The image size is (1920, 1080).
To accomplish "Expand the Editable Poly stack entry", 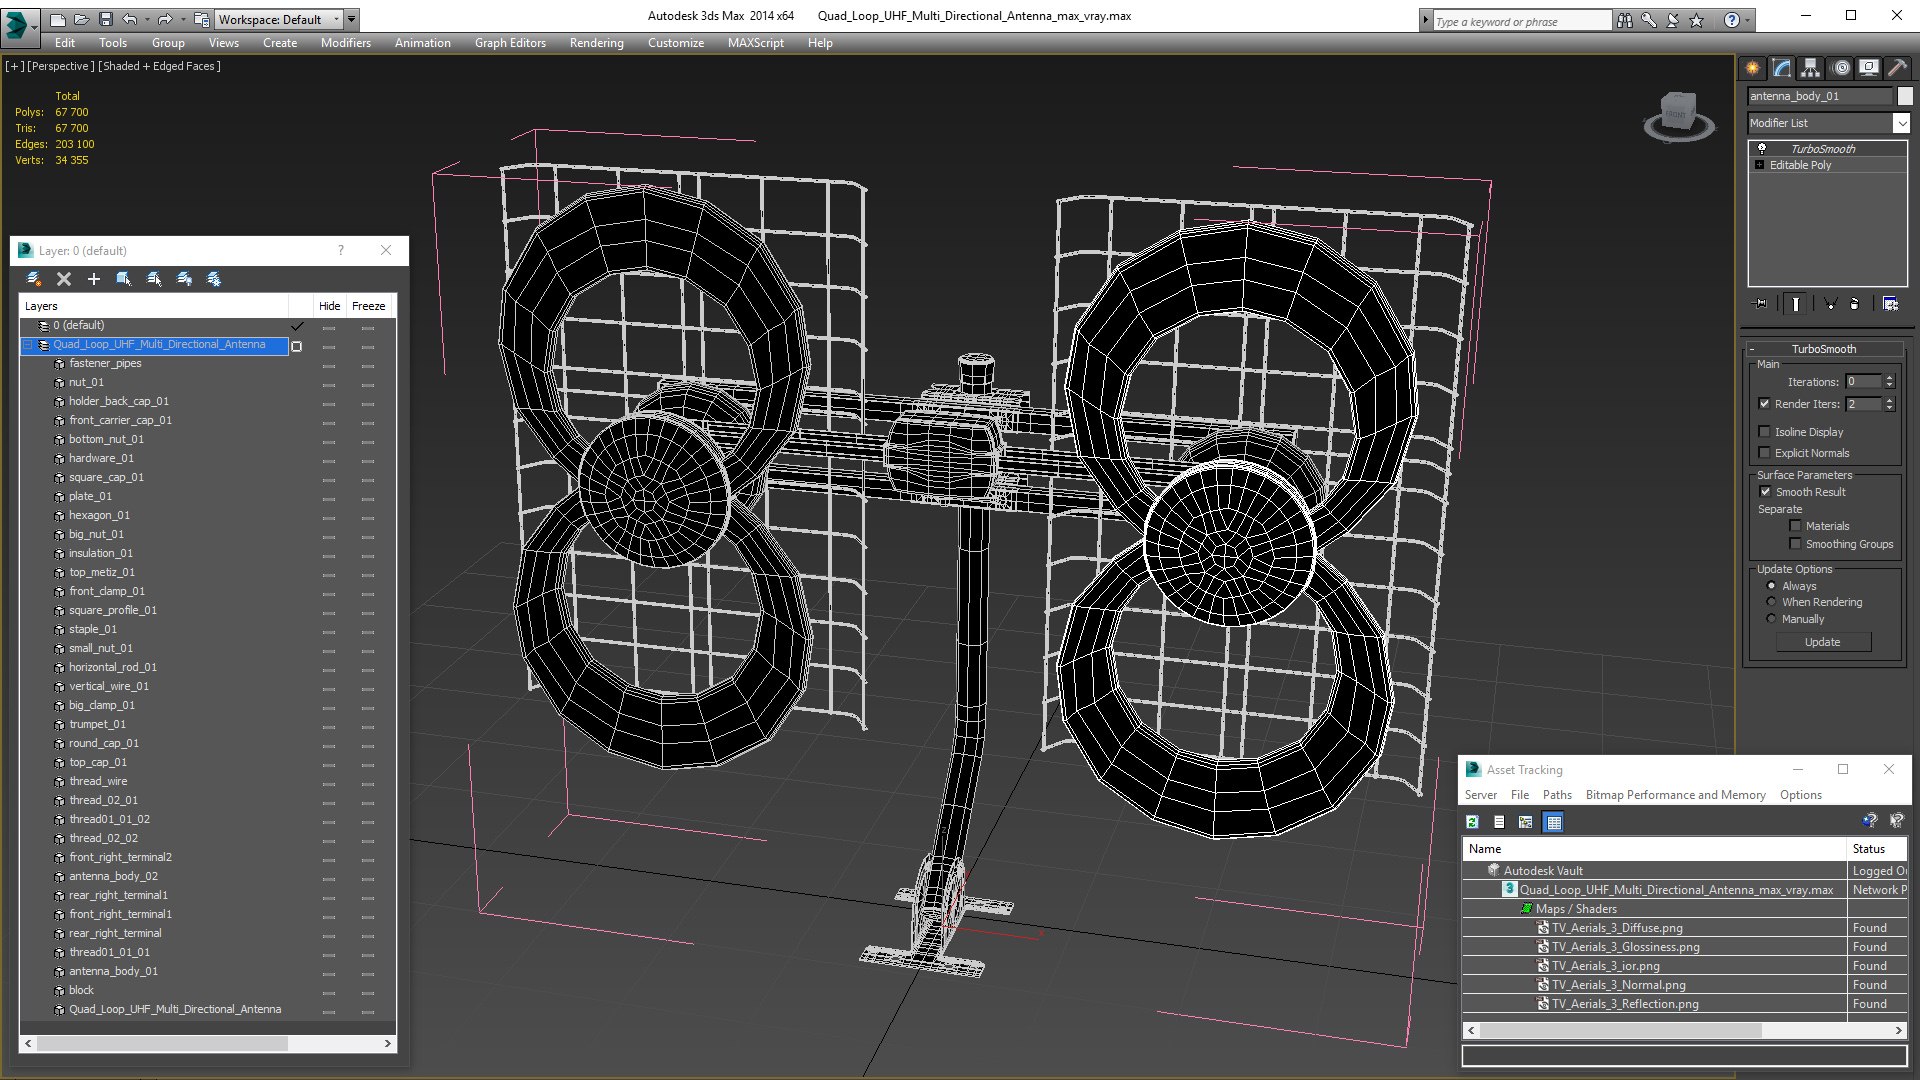I will [x=1759, y=165].
